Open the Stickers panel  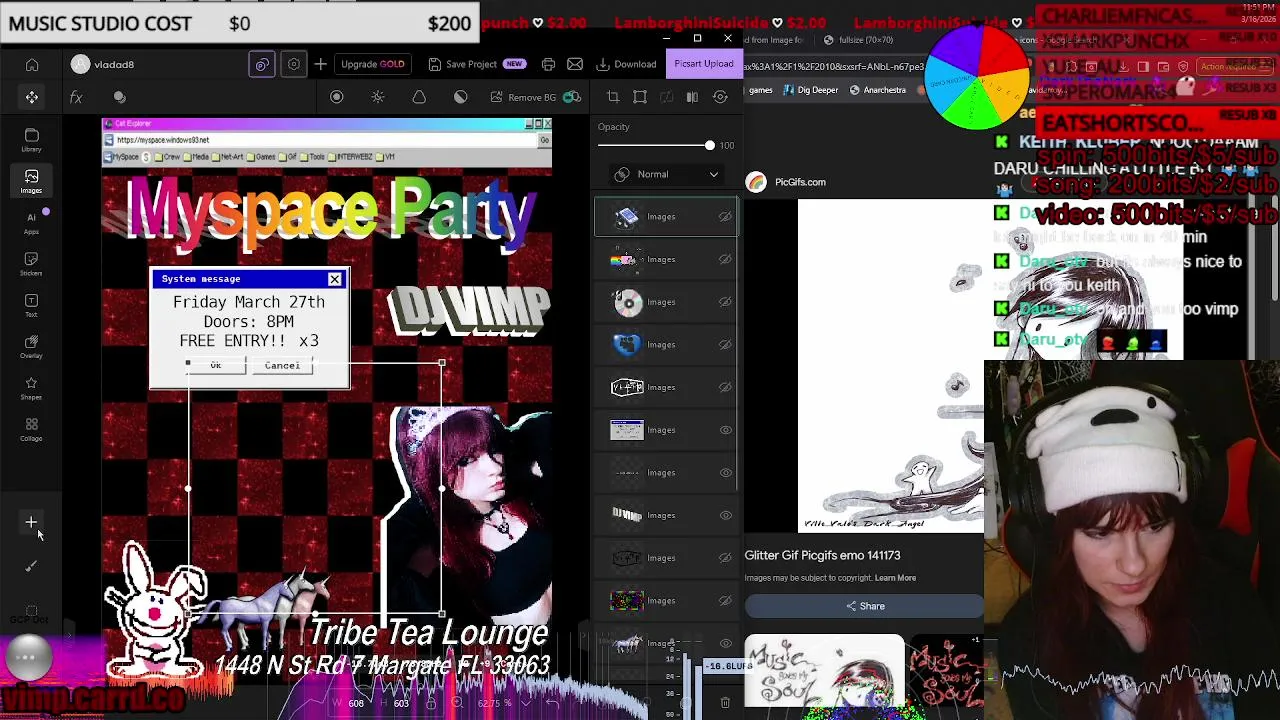pyautogui.click(x=31, y=264)
